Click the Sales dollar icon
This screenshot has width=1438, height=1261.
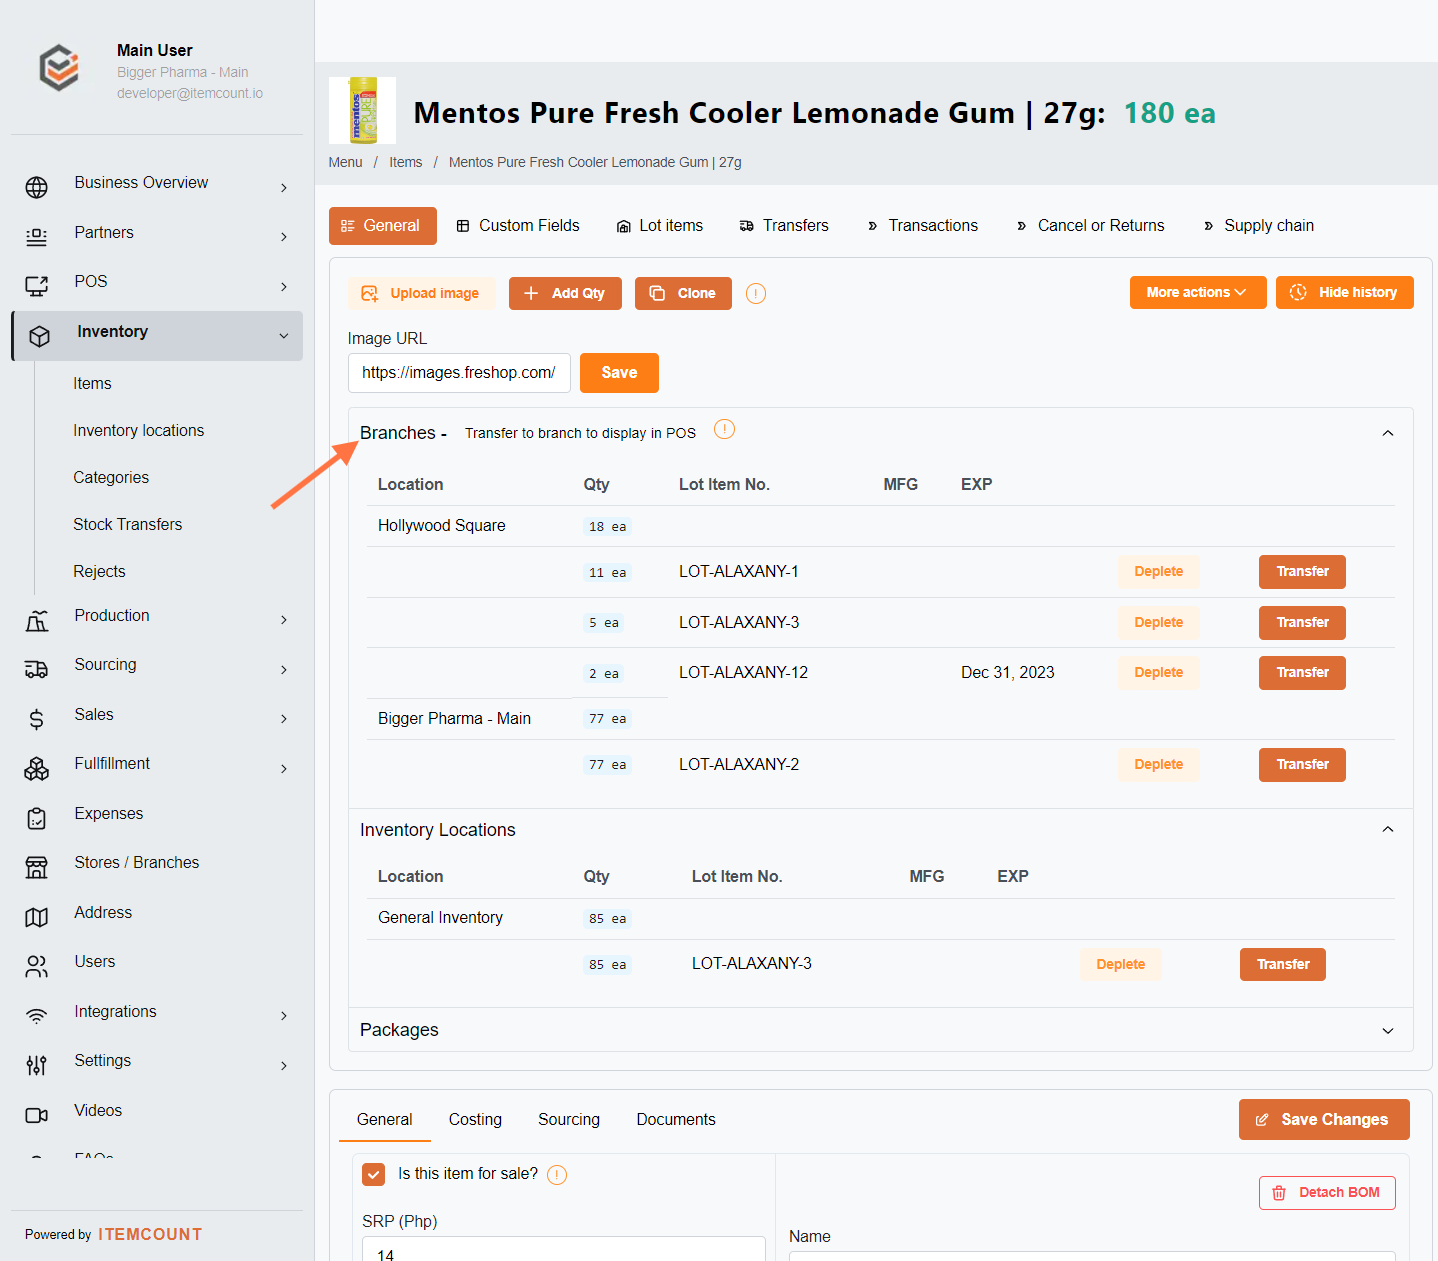(37, 719)
